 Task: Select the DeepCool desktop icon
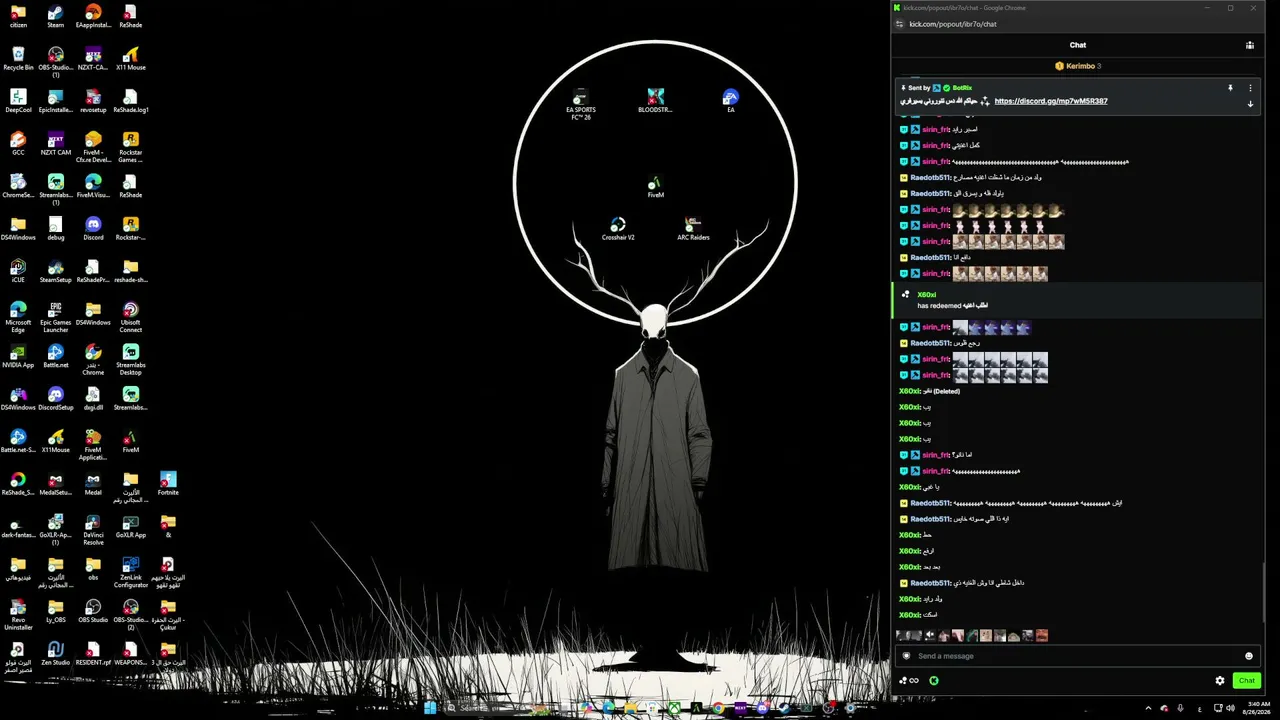coord(18,102)
